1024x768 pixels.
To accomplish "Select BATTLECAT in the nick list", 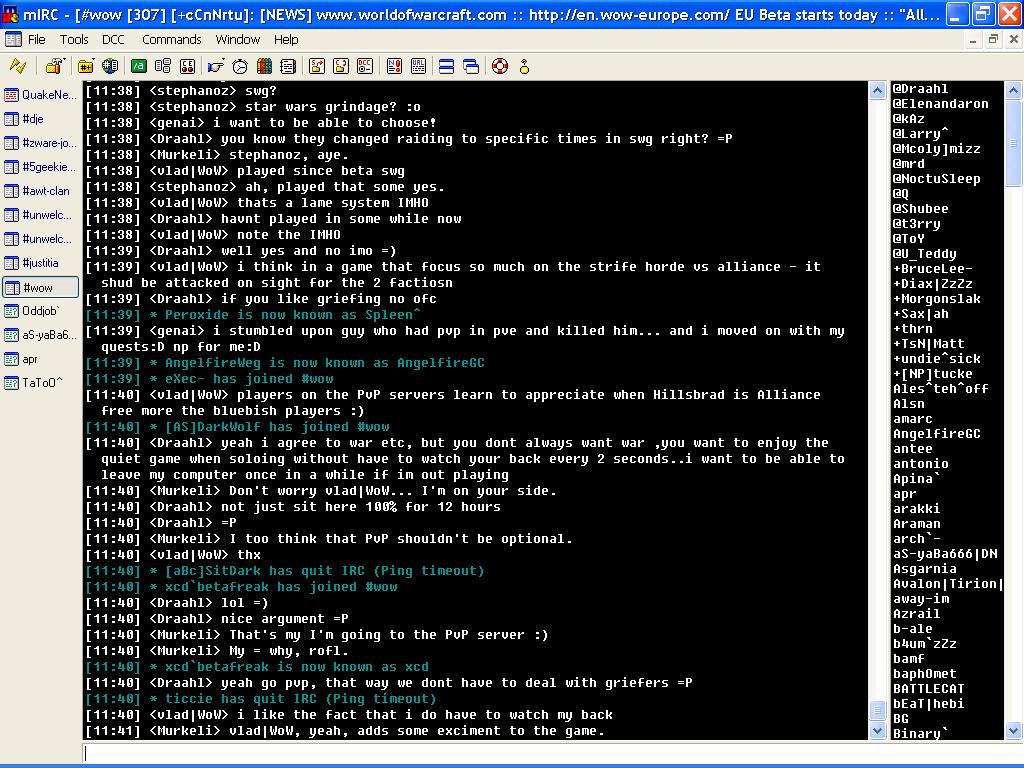I will tap(928, 689).
